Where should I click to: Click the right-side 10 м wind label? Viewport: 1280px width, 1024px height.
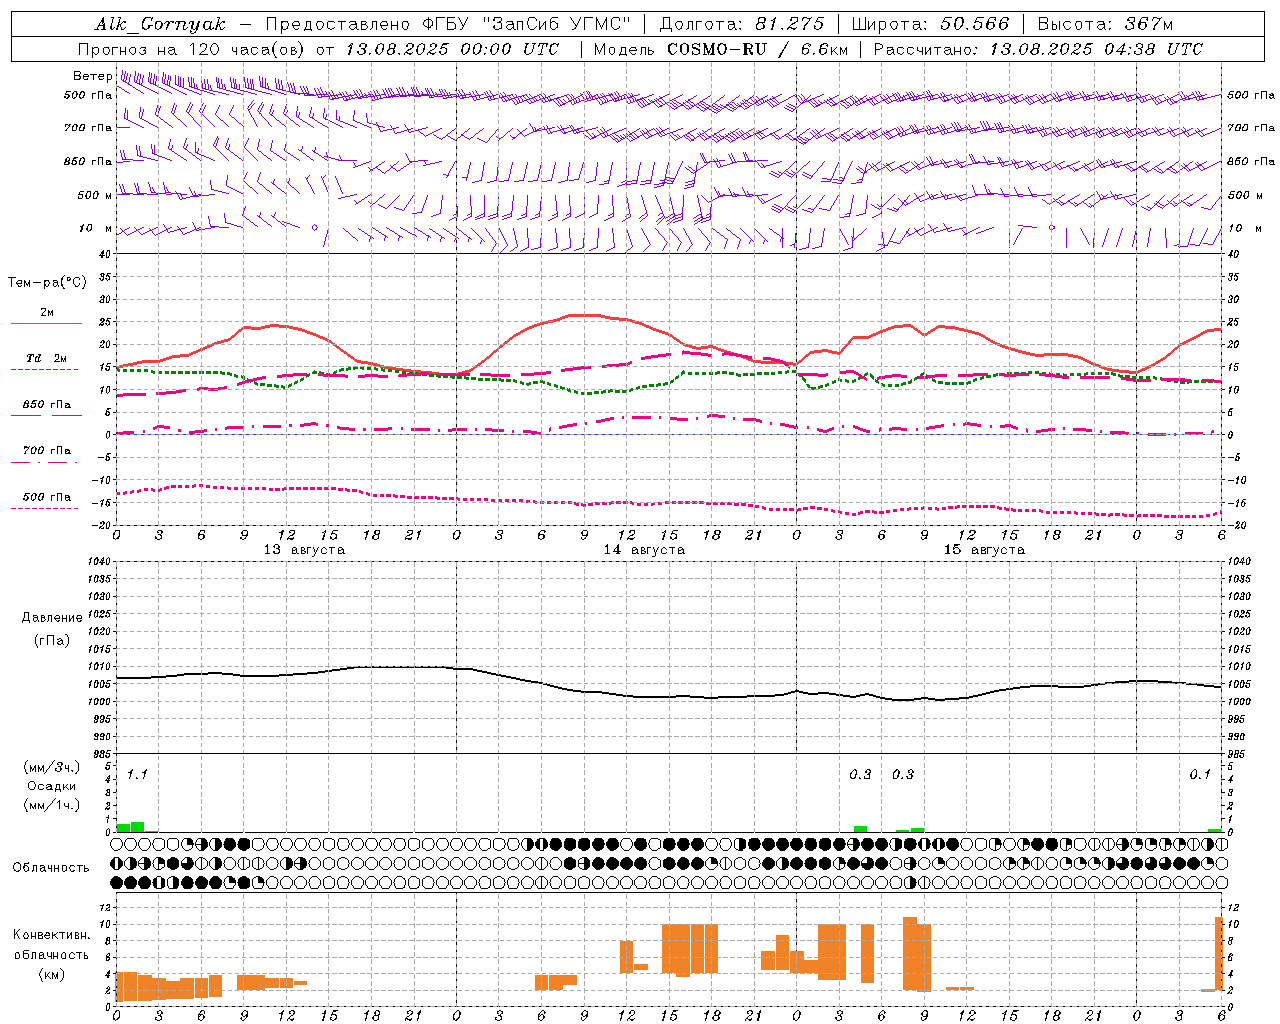(1245, 228)
